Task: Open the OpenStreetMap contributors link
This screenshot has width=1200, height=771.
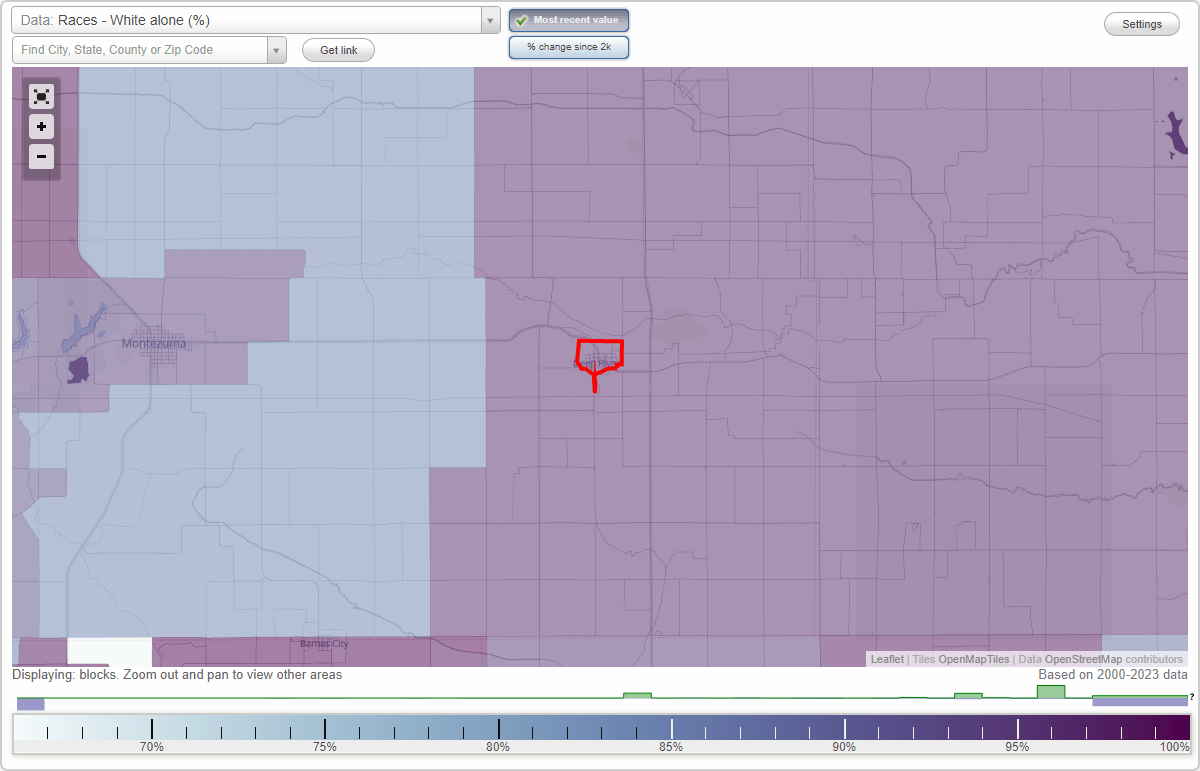Action: (1113, 659)
